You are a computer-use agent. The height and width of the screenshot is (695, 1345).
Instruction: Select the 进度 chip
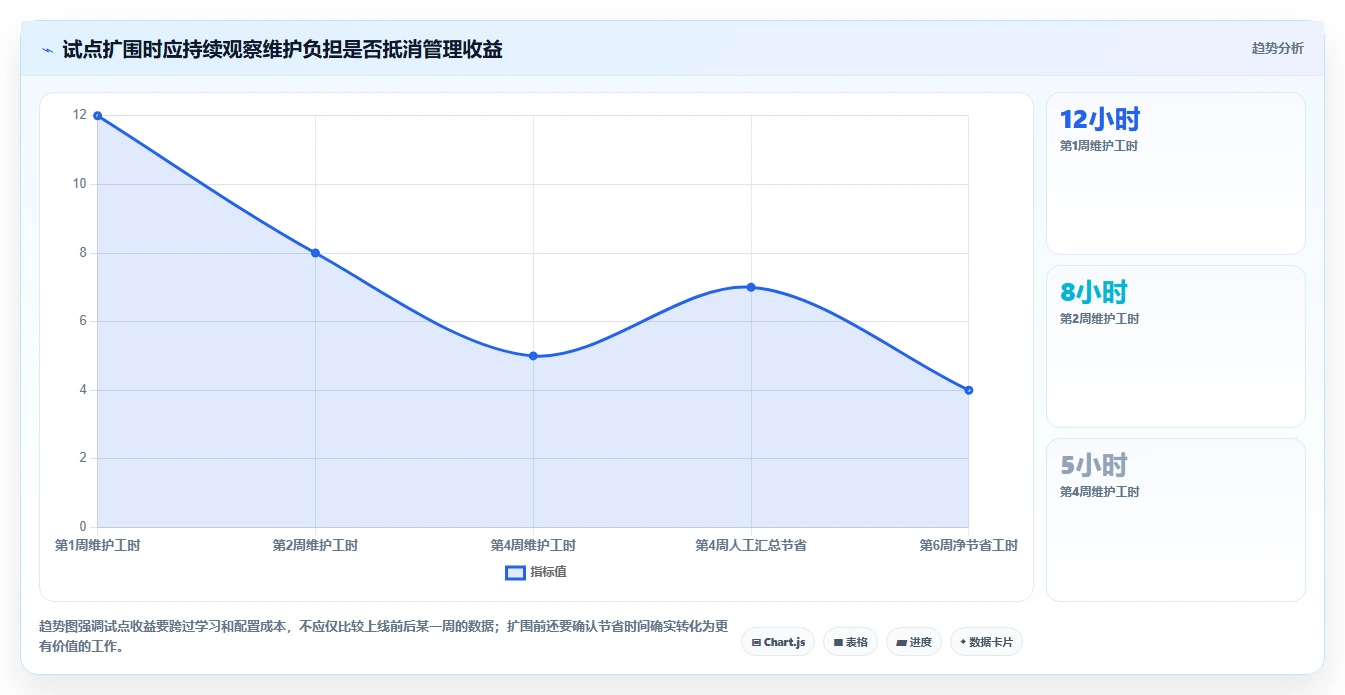[x=914, y=642]
